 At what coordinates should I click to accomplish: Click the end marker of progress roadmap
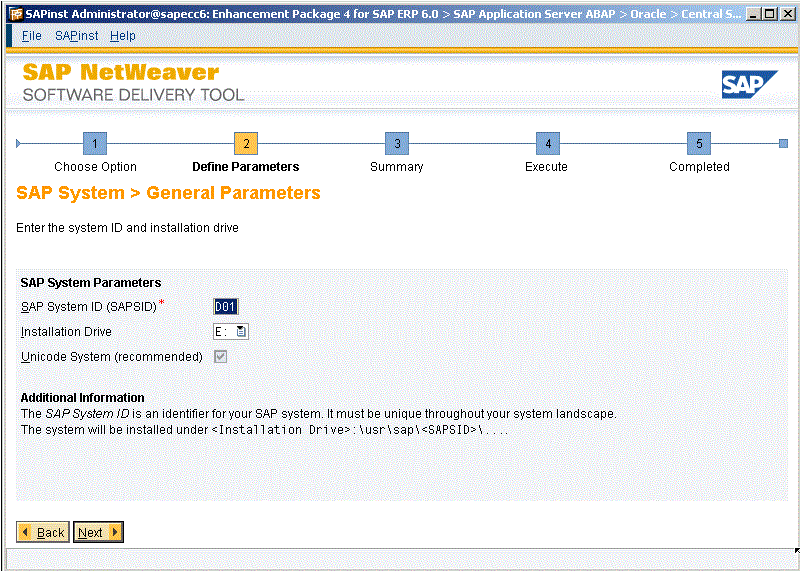pos(783,143)
